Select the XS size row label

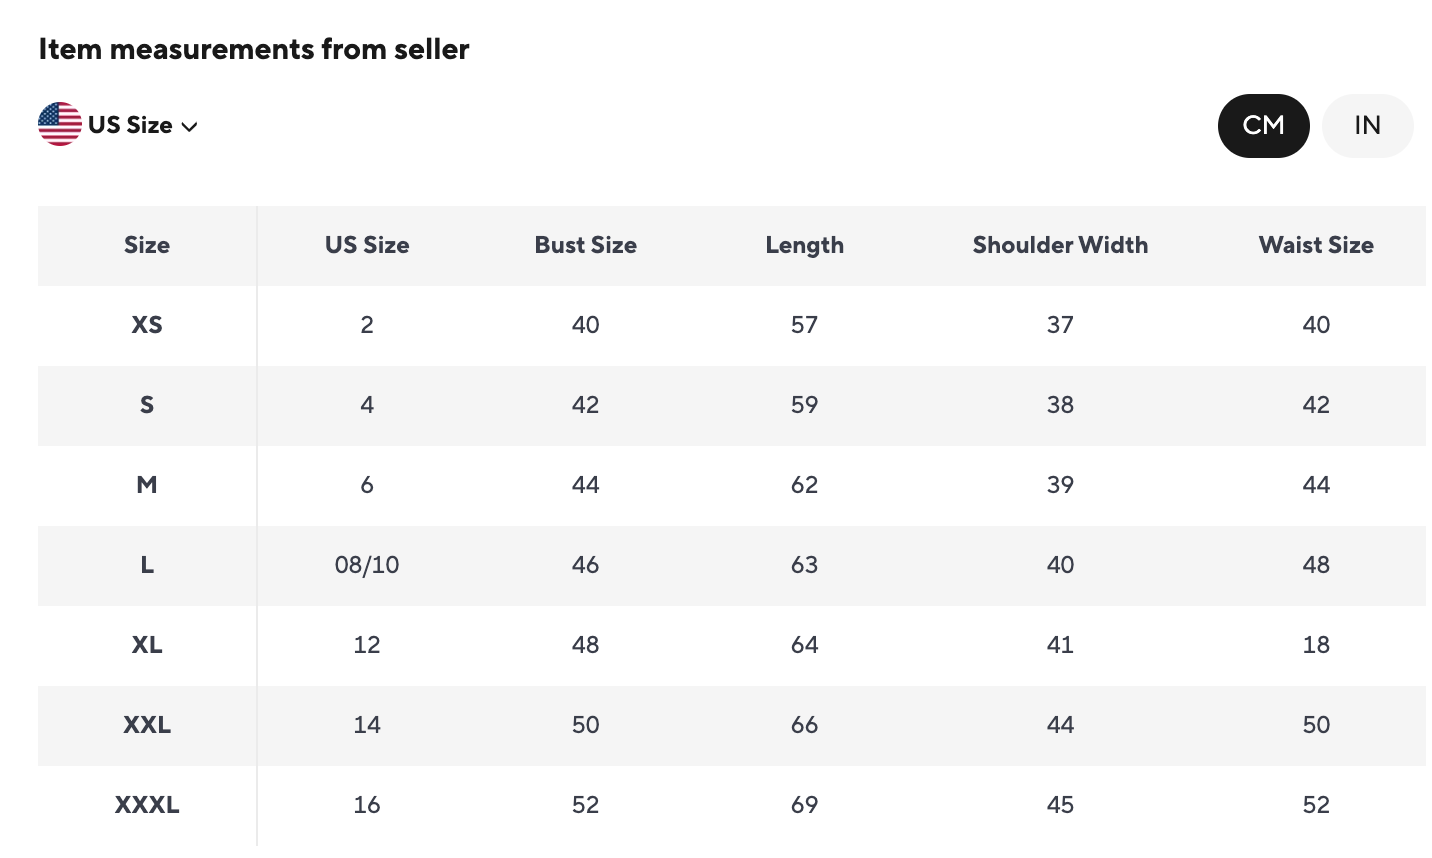(x=147, y=325)
